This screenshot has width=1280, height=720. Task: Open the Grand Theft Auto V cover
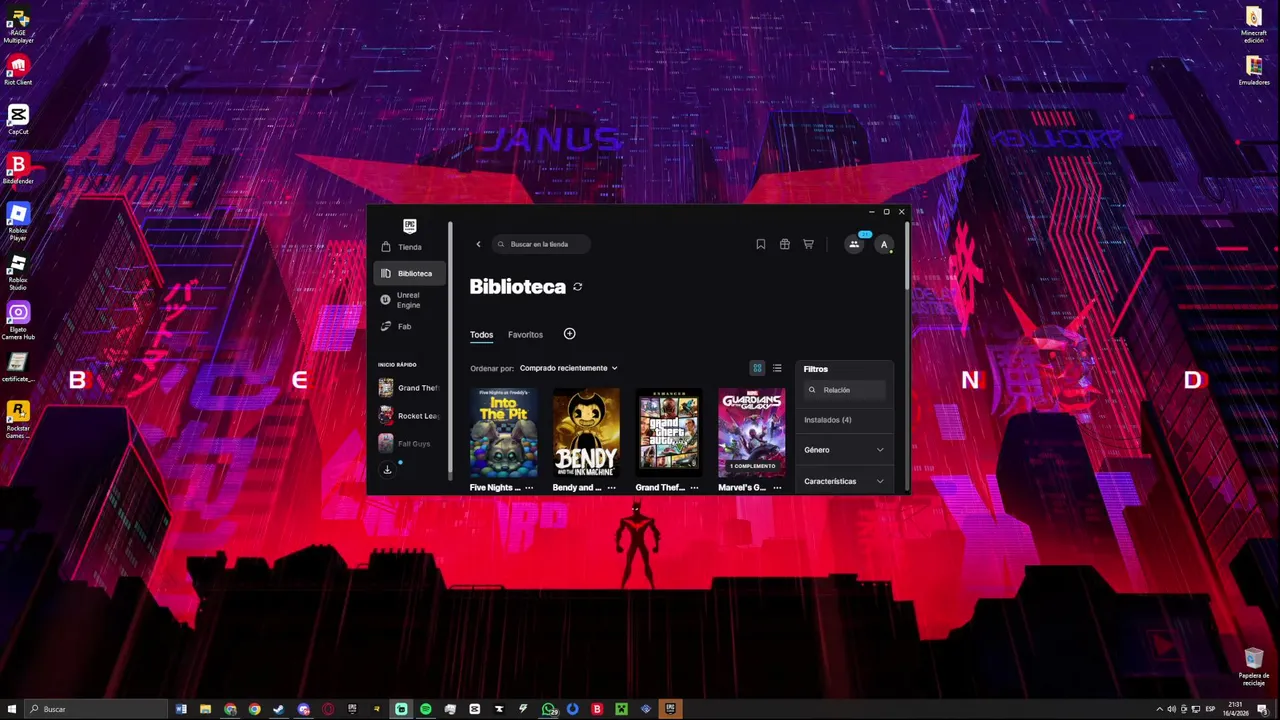[669, 433]
